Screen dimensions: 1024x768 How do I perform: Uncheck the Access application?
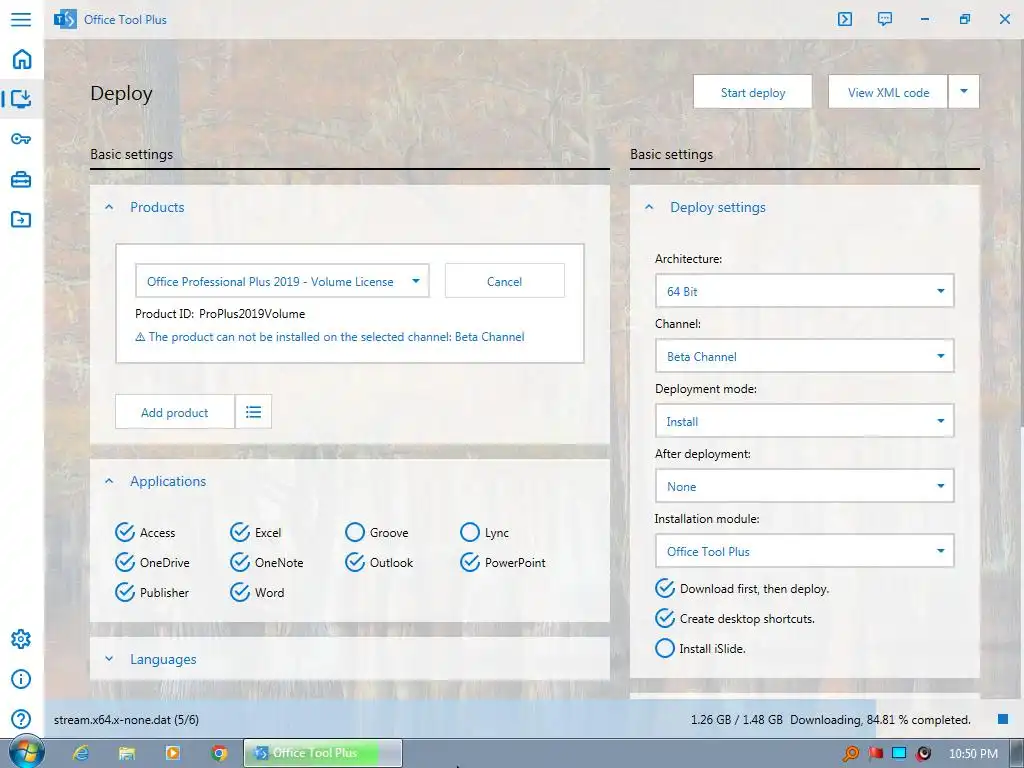pos(125,532)
